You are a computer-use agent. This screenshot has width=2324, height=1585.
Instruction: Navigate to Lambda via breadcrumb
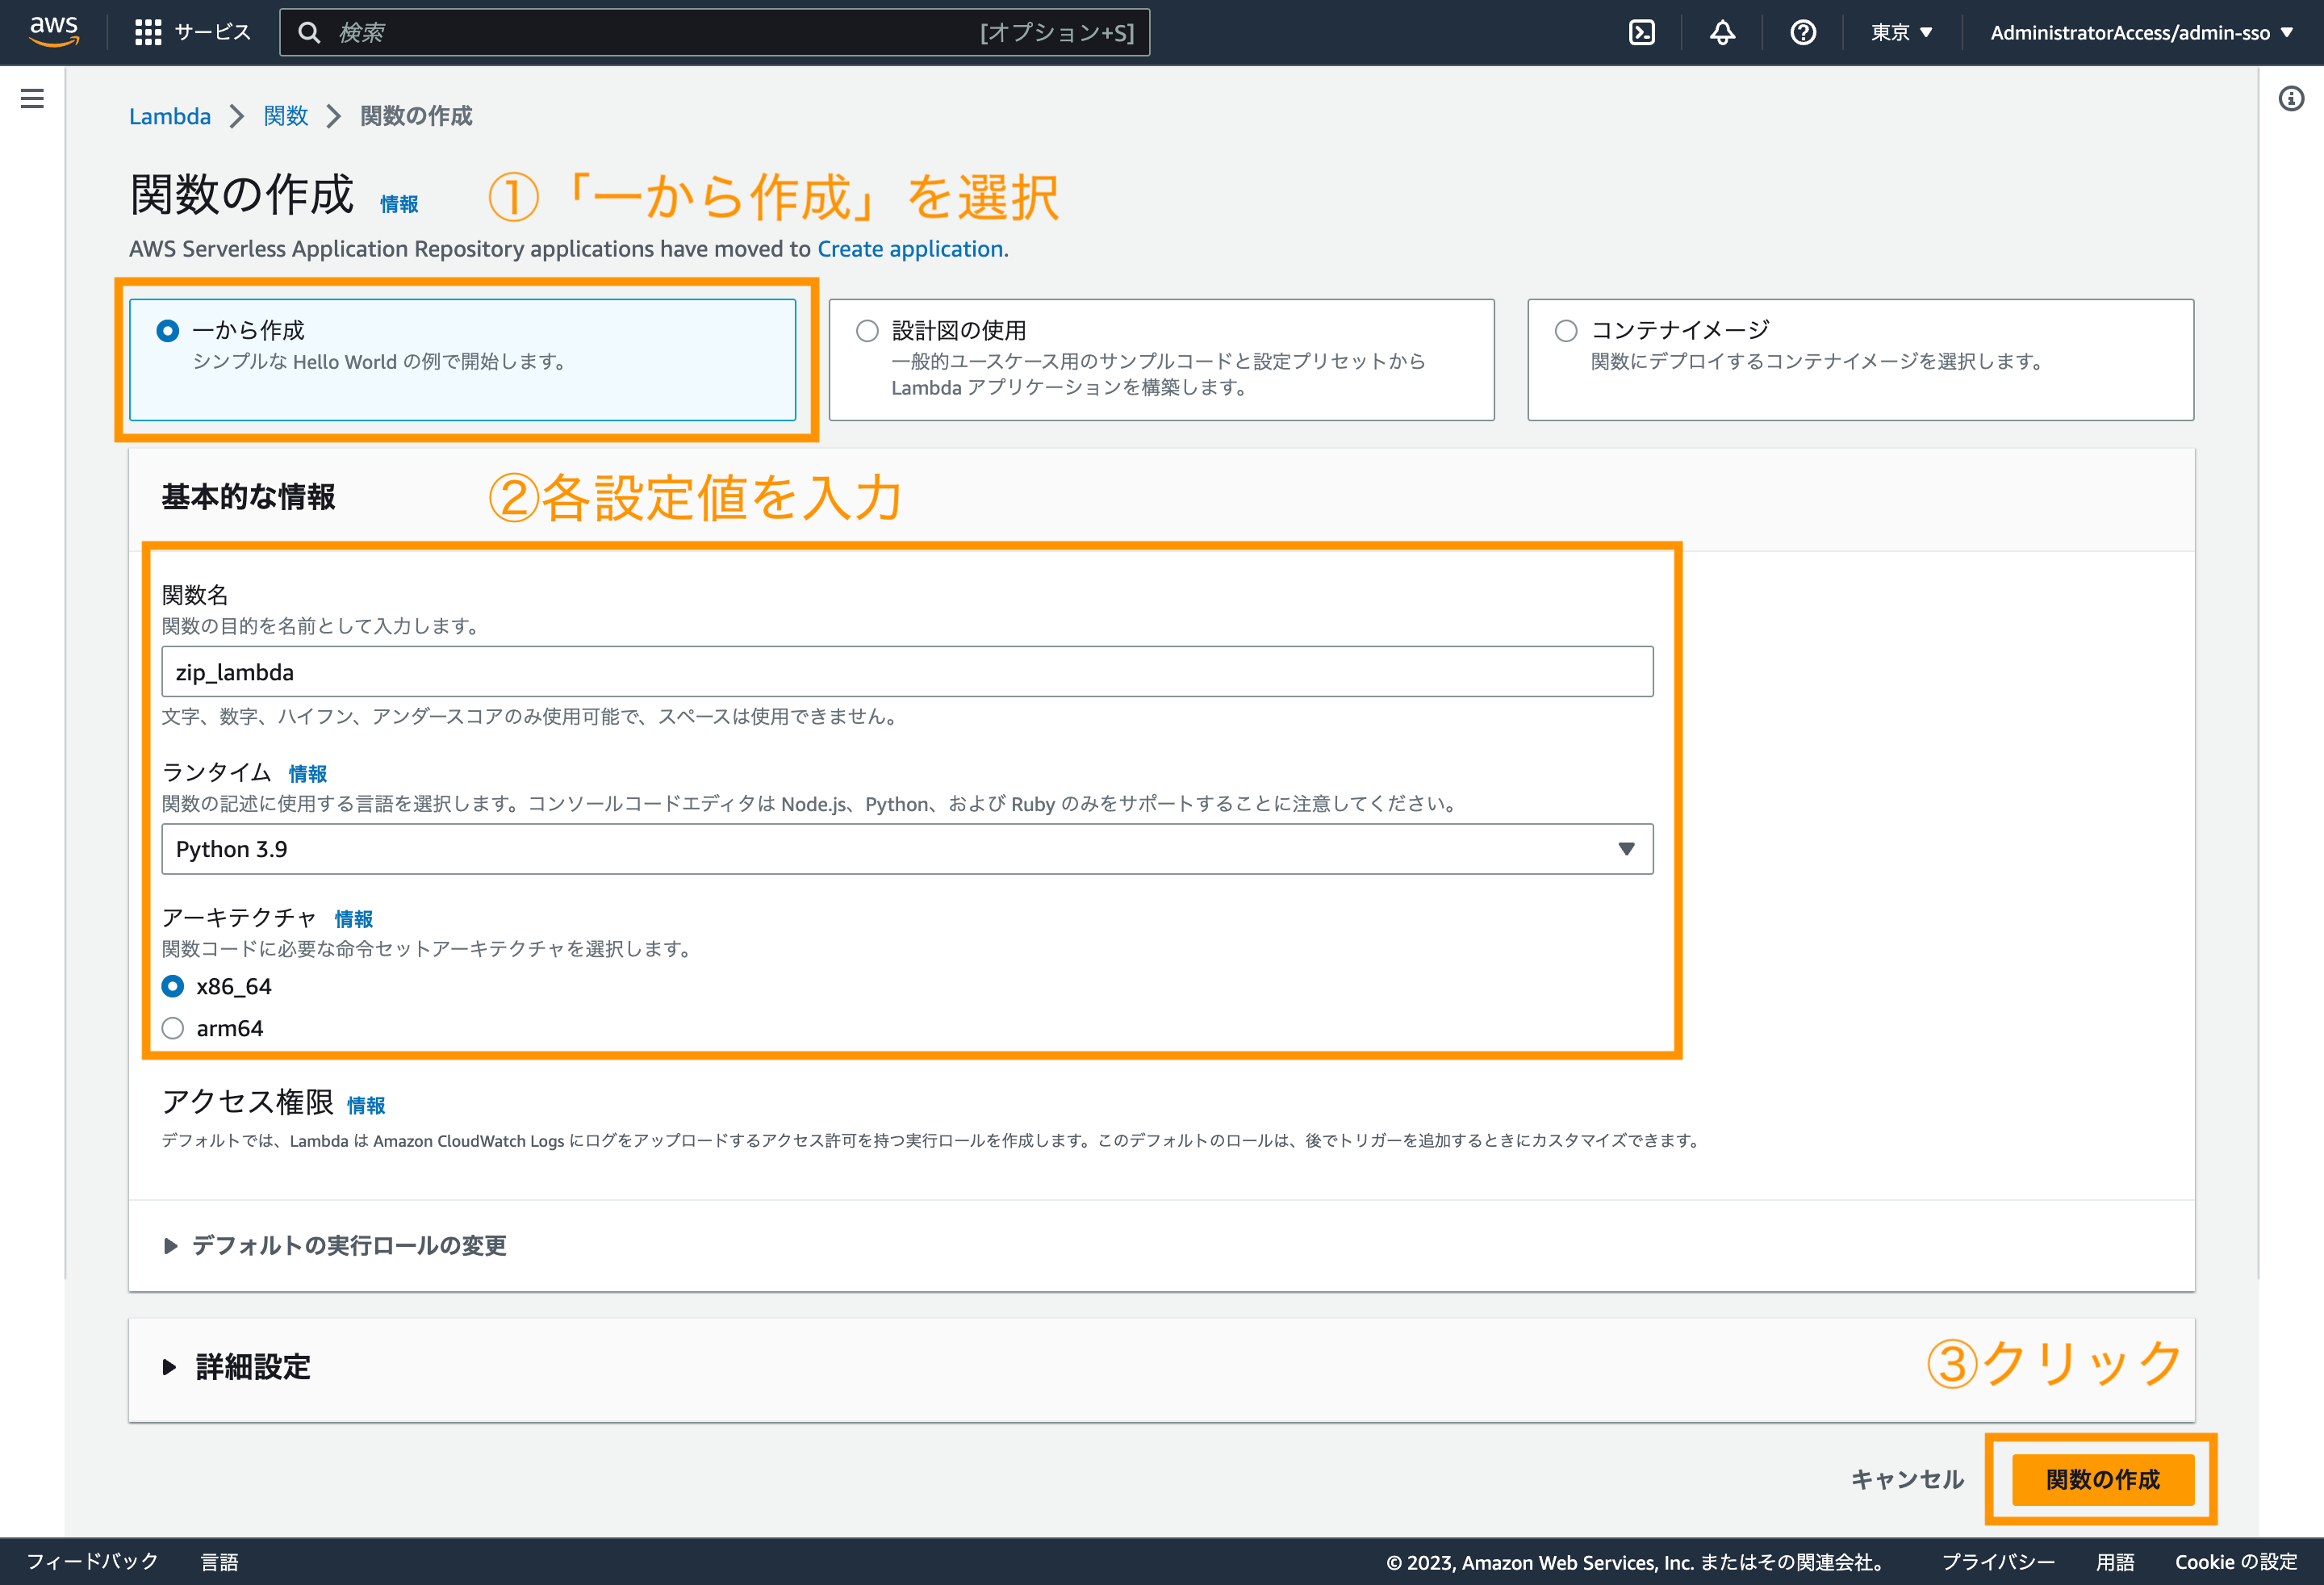click(170, 116)
